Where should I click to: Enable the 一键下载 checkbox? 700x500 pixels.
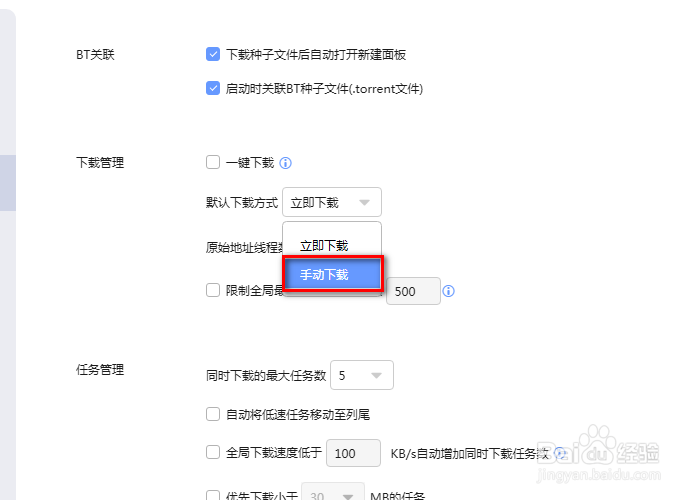click(213, 162)
